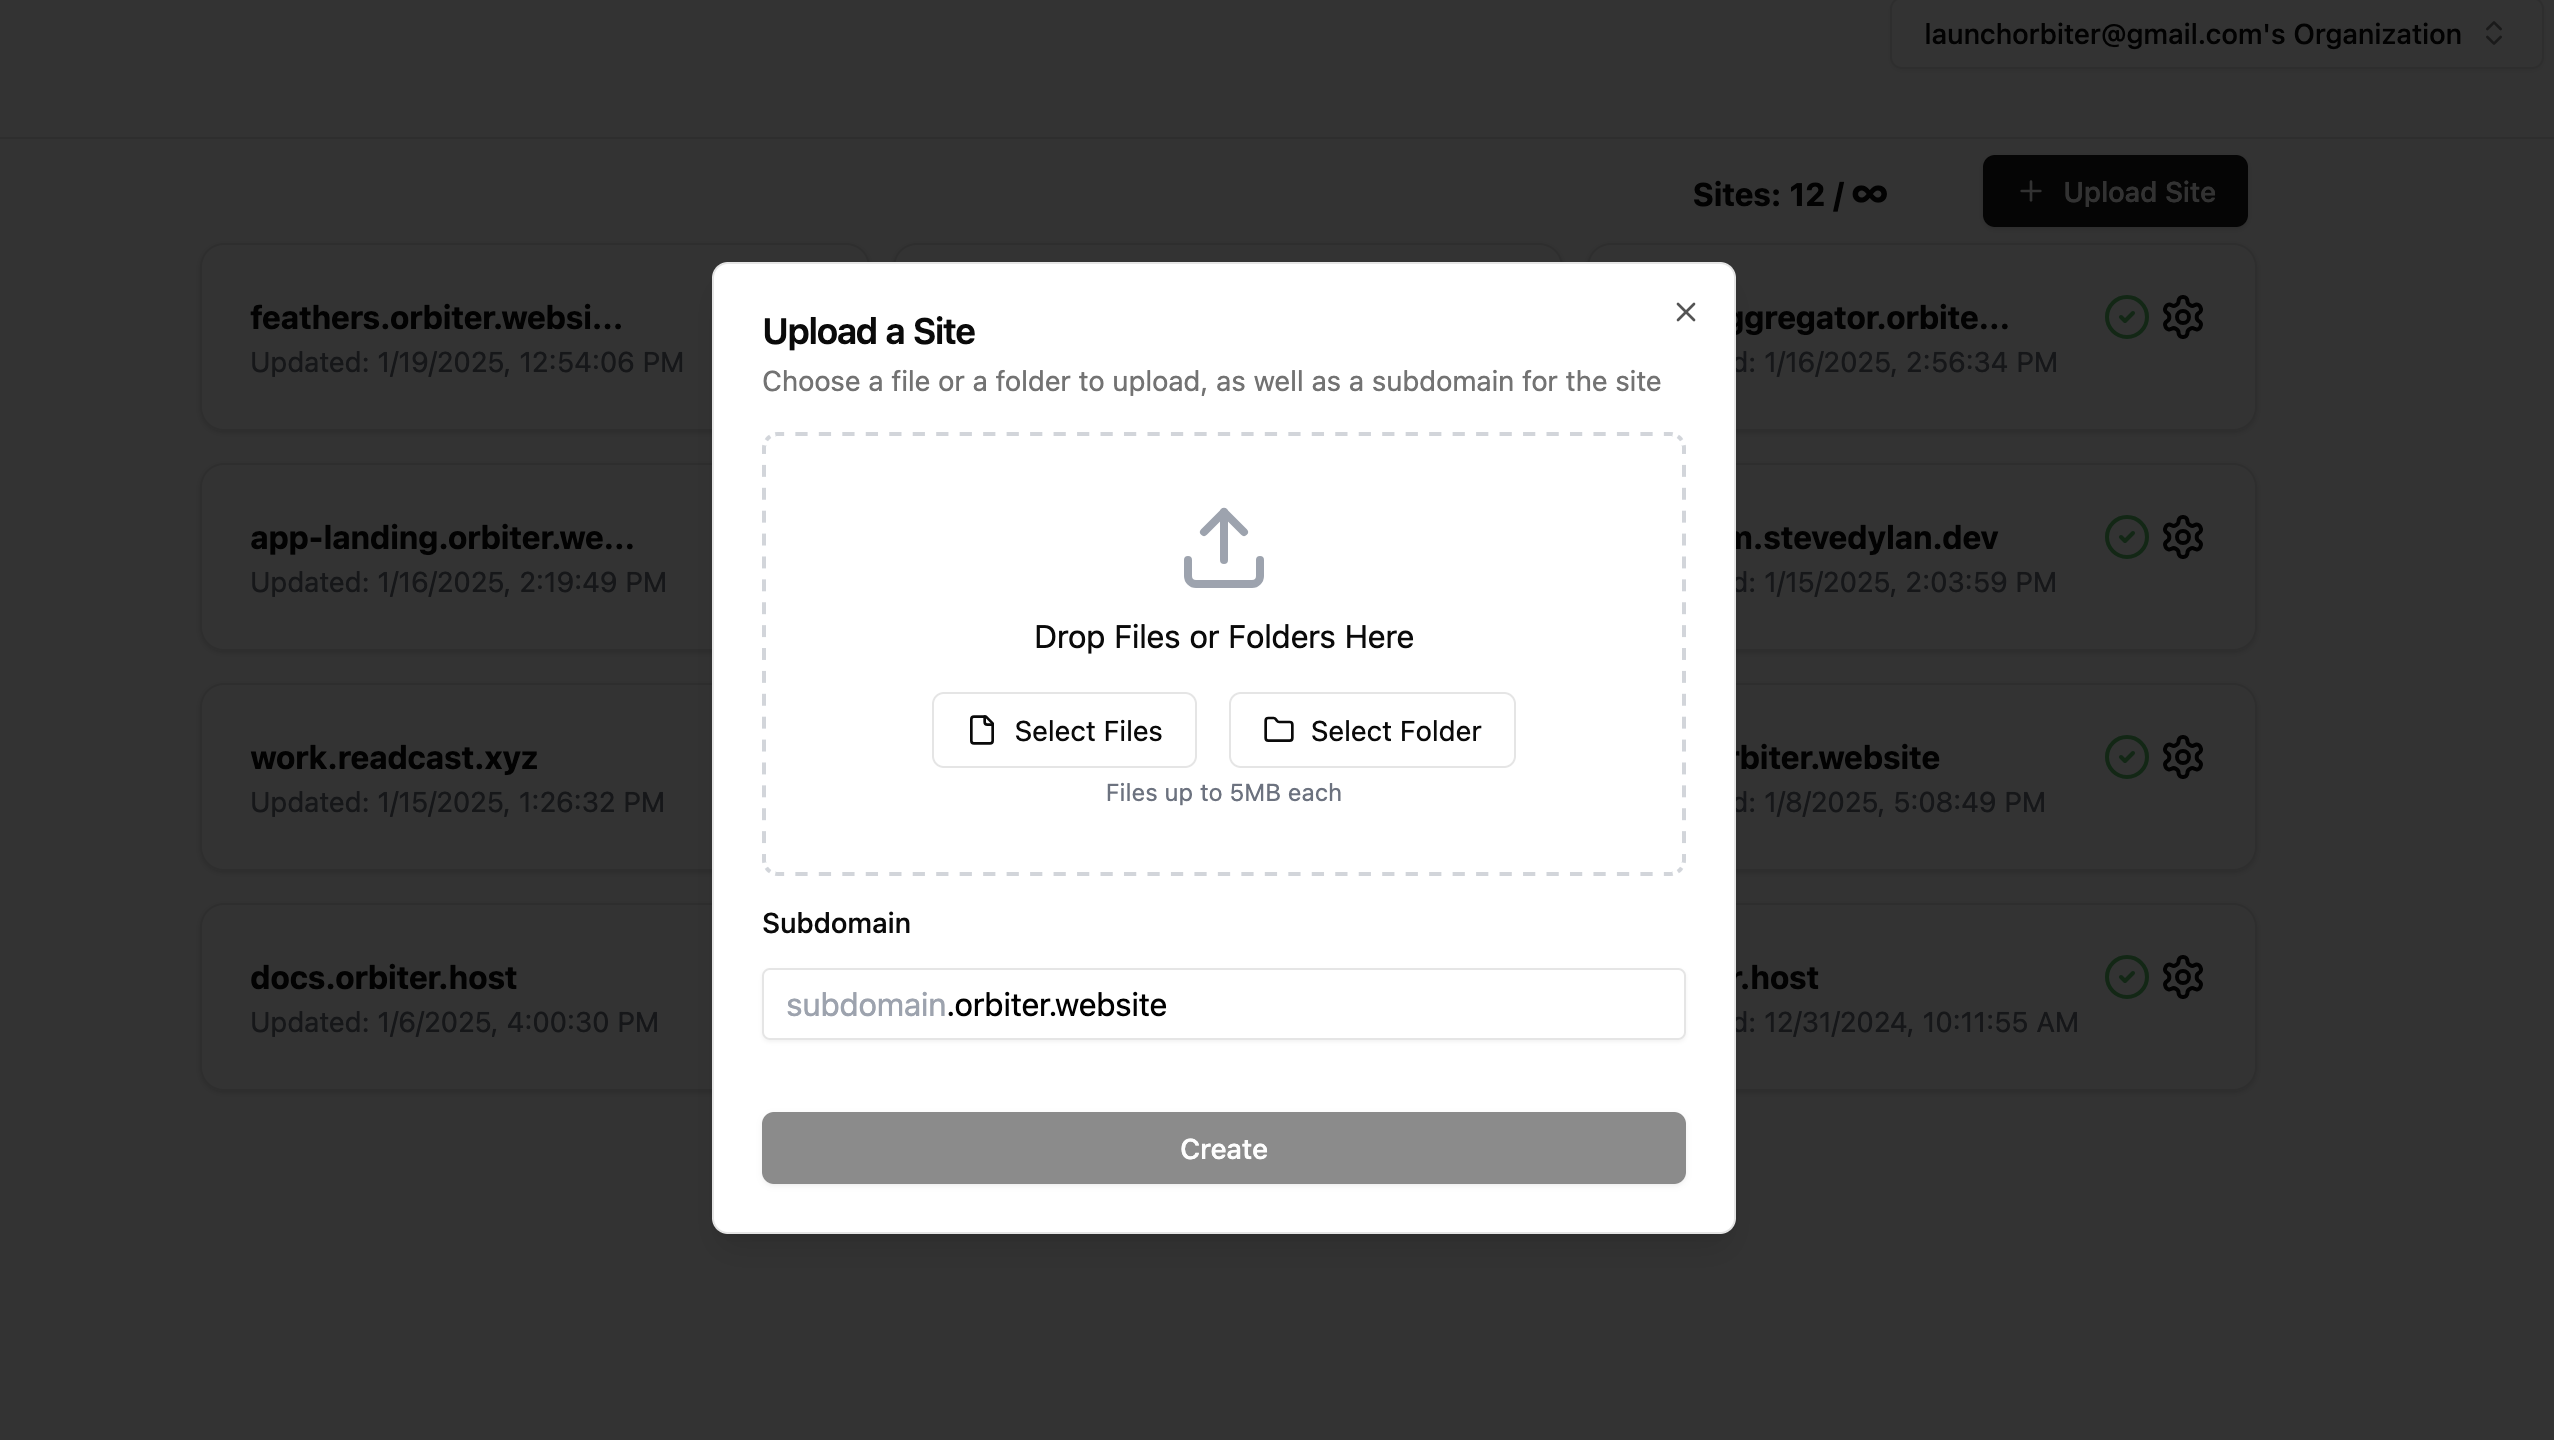Viewport: 2554px width, 1440px height.
Task: Click the Create button
Action: 1223,1148
